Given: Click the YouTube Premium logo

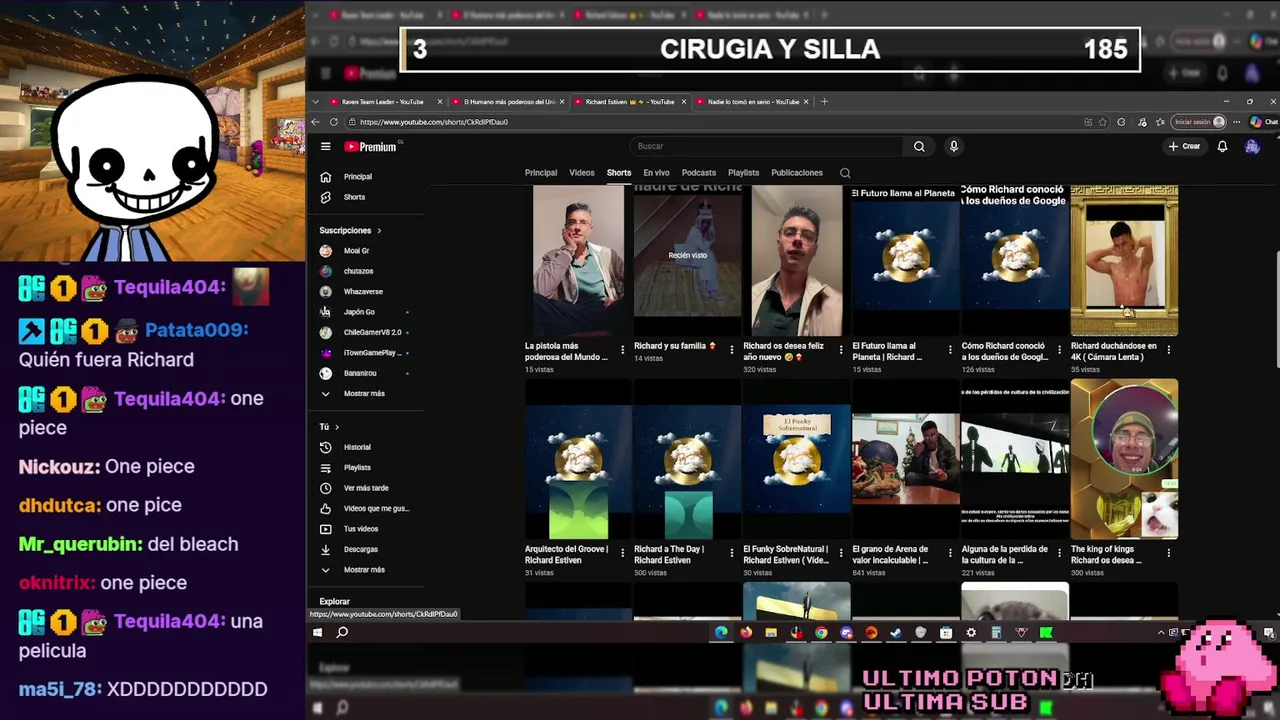Looking at the screenshot, I should point(371,146).
